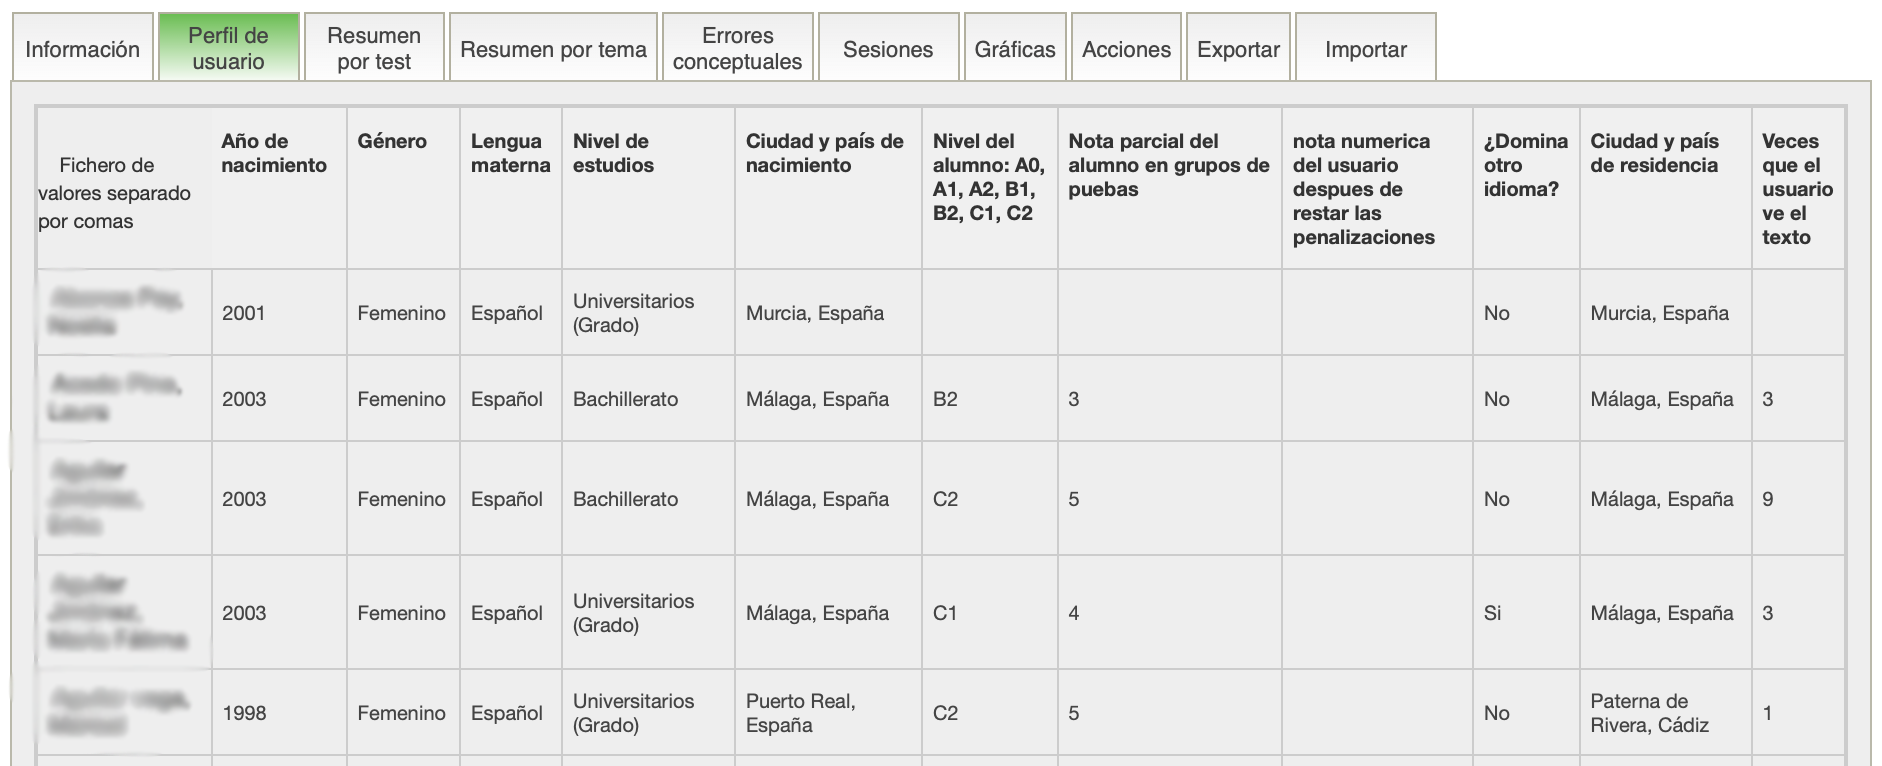This screenshot has width=1882, height=766.
Task: Click the Género column header
Action: (392, 141)
